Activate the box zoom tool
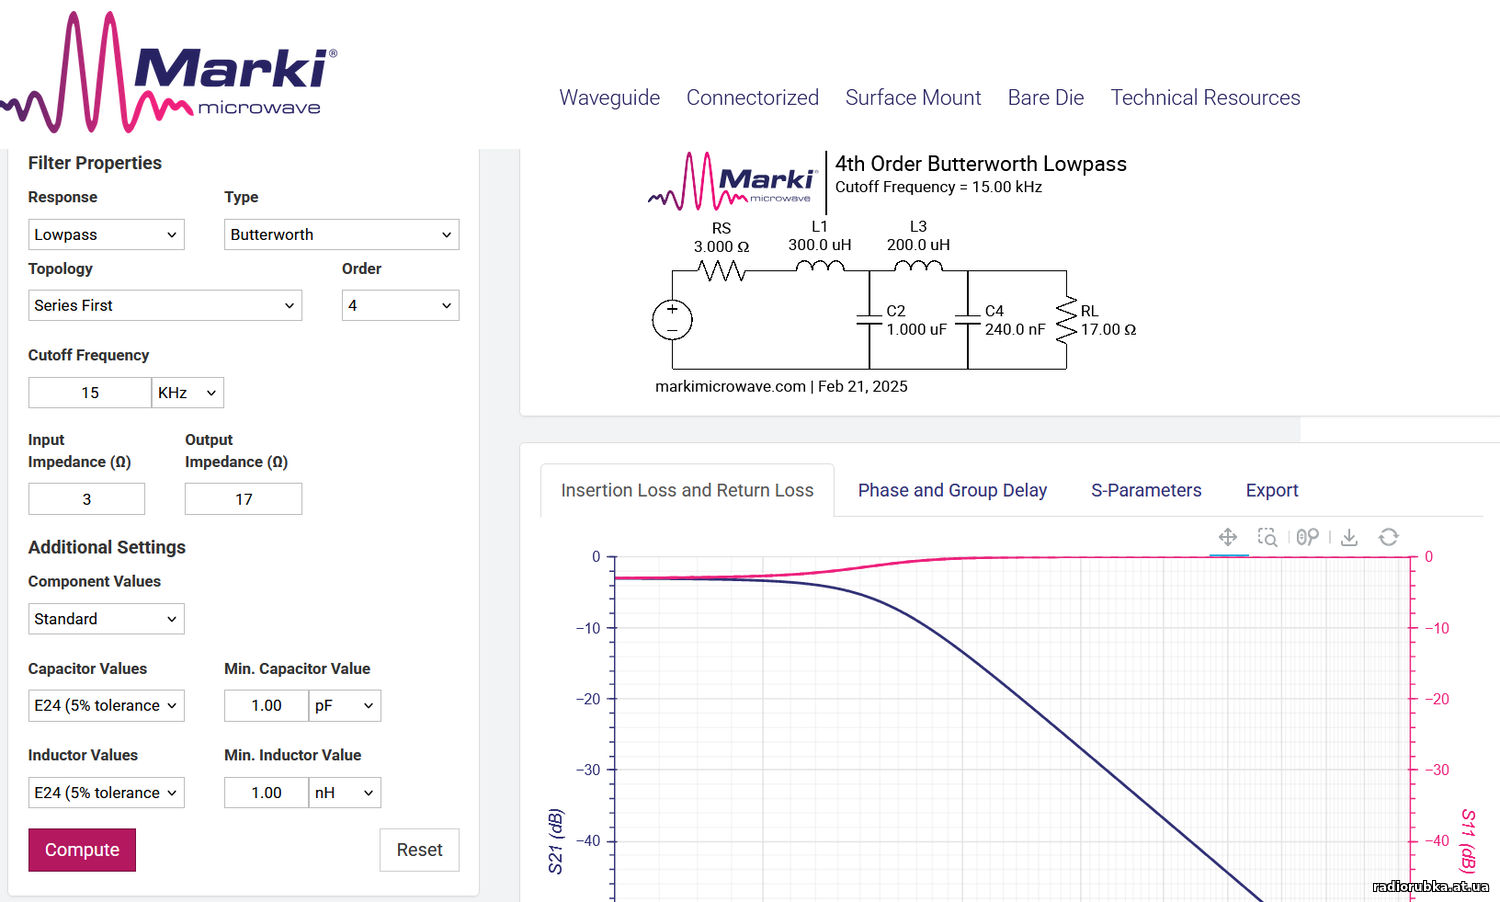 (x=1267, y=537)
